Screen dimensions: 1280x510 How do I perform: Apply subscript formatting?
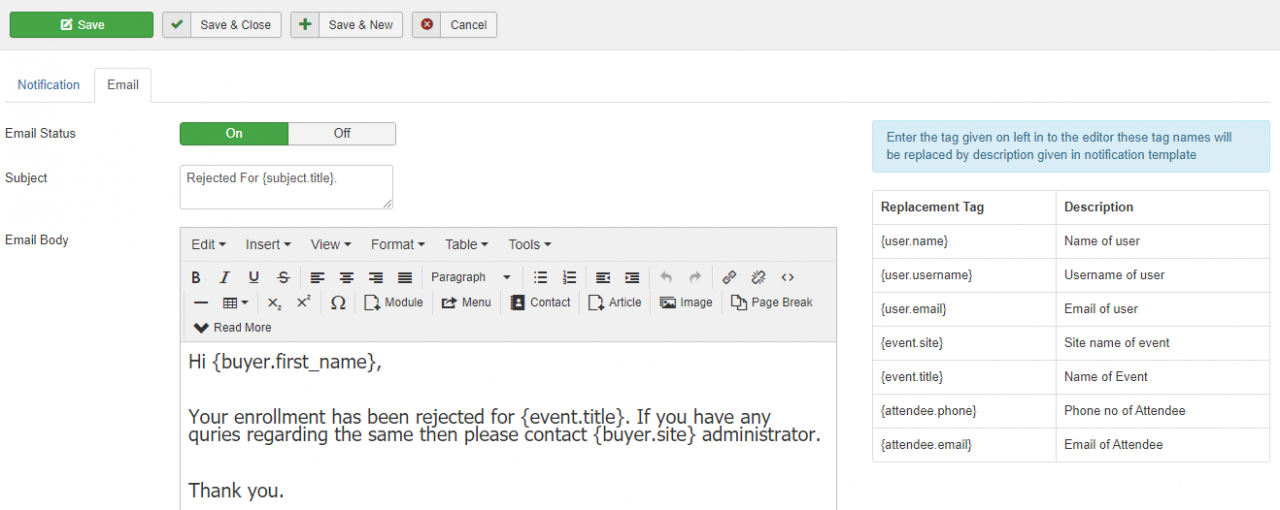click(x=274, y=302)
